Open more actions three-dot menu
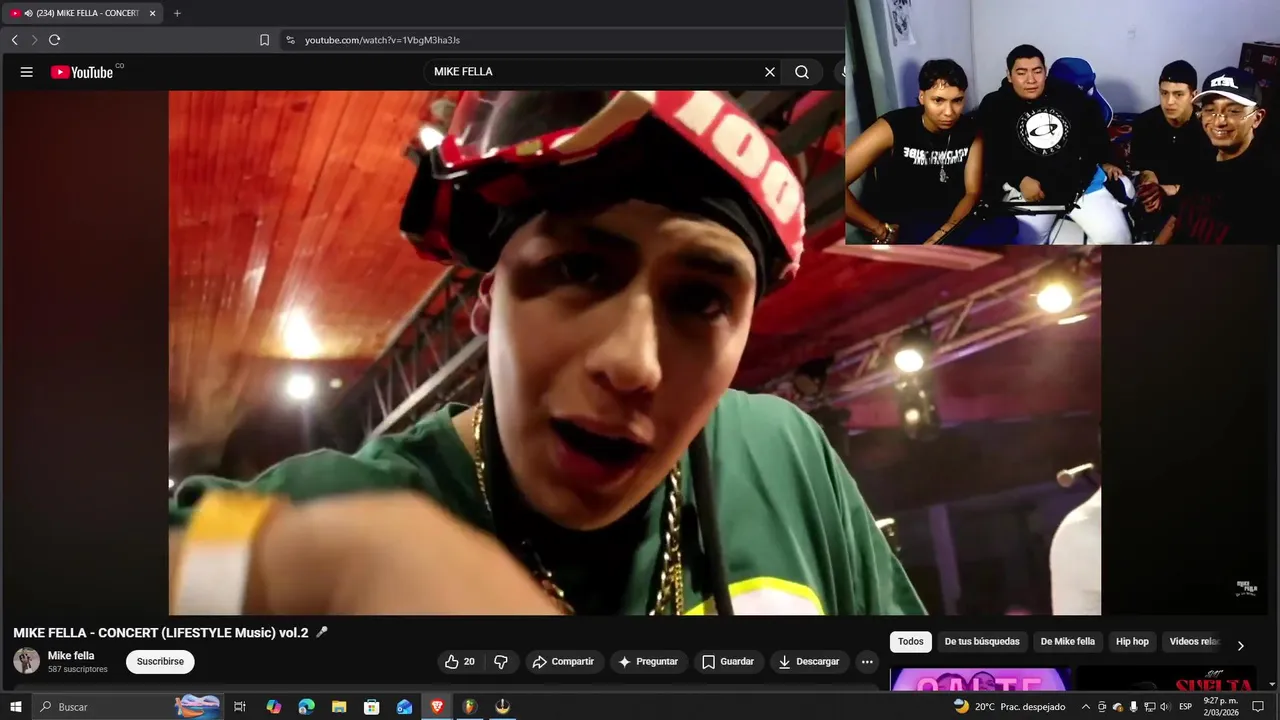Image resolution: width=1280 pixels, height=720 pixels. tap(867, 661)
